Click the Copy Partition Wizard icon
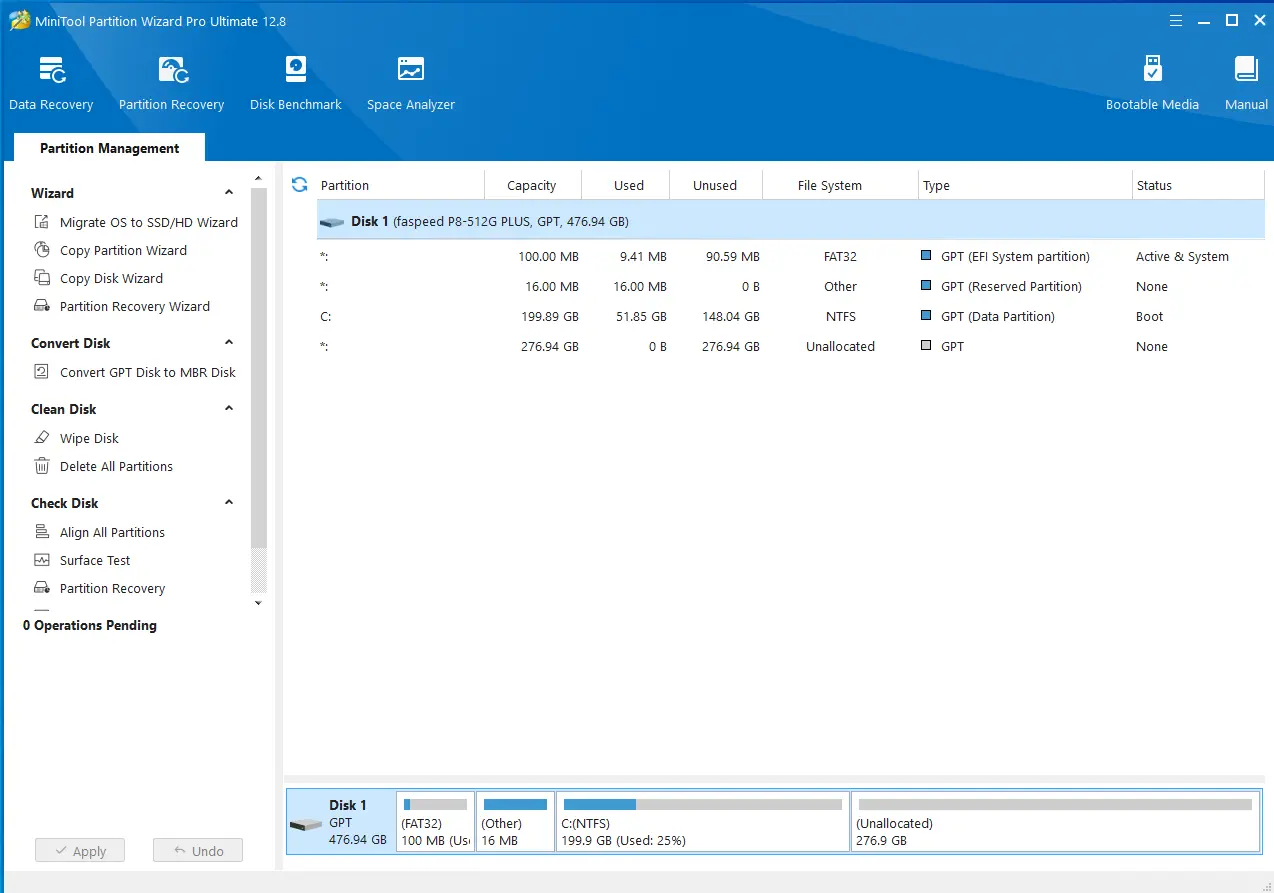 (x=42, y=250)
